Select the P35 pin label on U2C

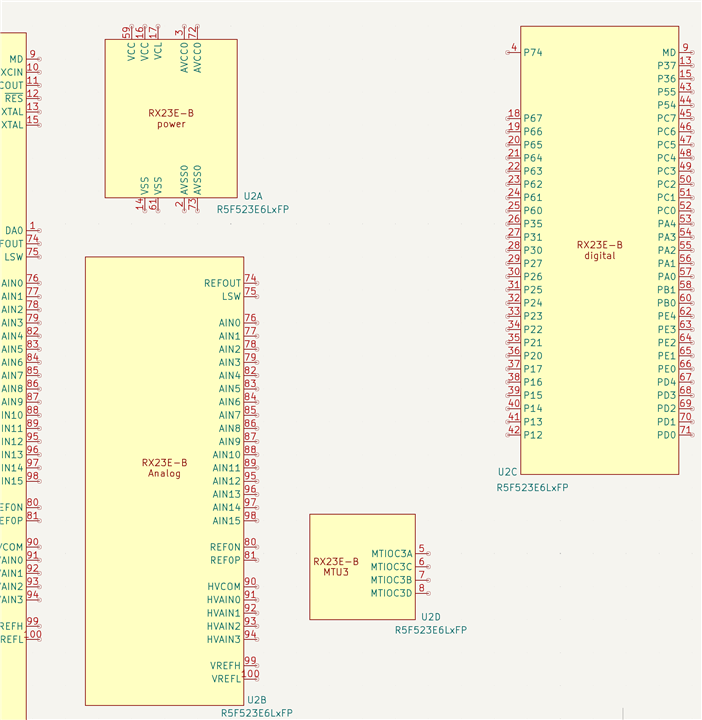(x=533, y=224)
